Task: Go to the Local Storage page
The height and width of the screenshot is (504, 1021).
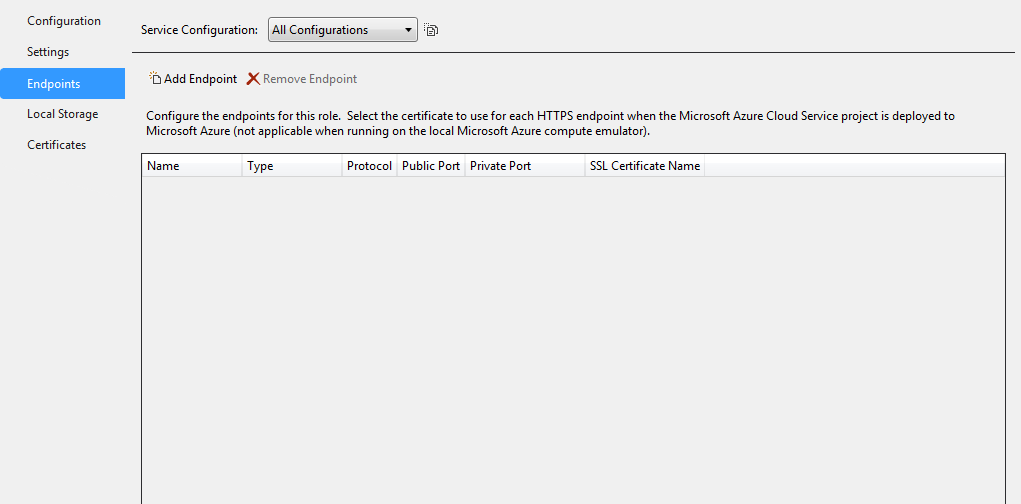Action: [62, 114]
